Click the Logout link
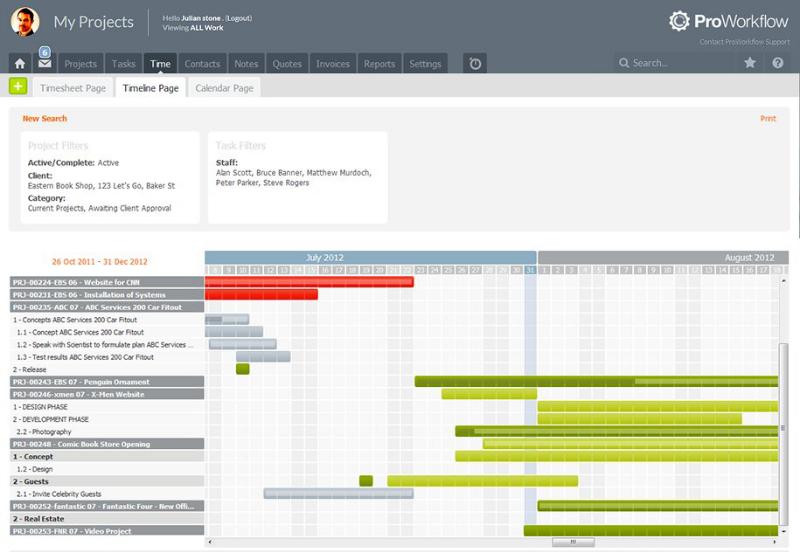The width and height of the screenshot is (800, 552). point(239,18)
